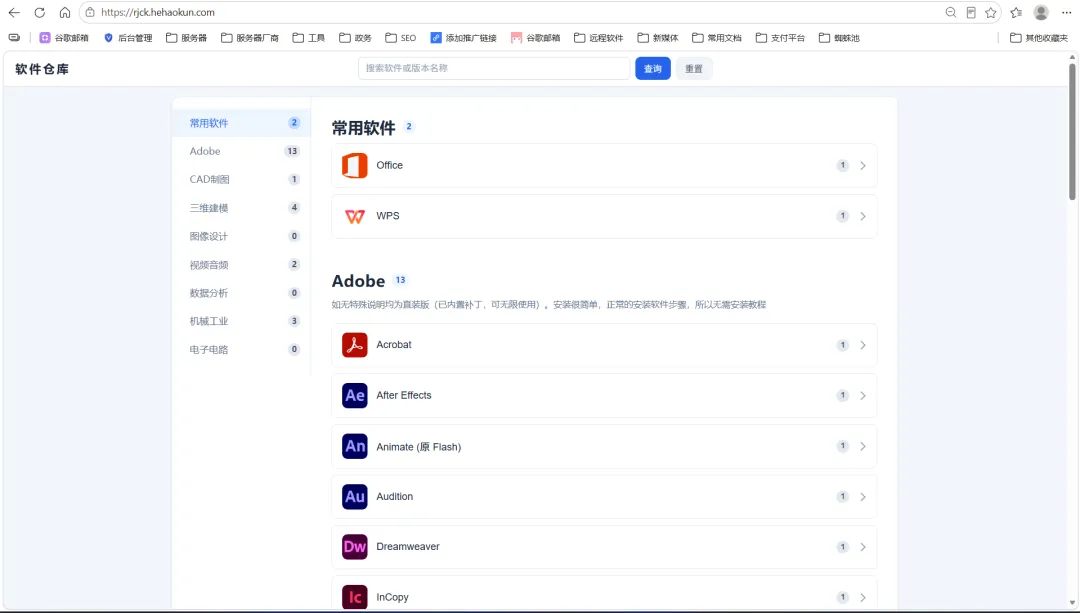Image resolution: width=1080 pixels, height=613 pixels.
Task: Open the 后台管理 shield bookmark
Action: click(127, 38)
